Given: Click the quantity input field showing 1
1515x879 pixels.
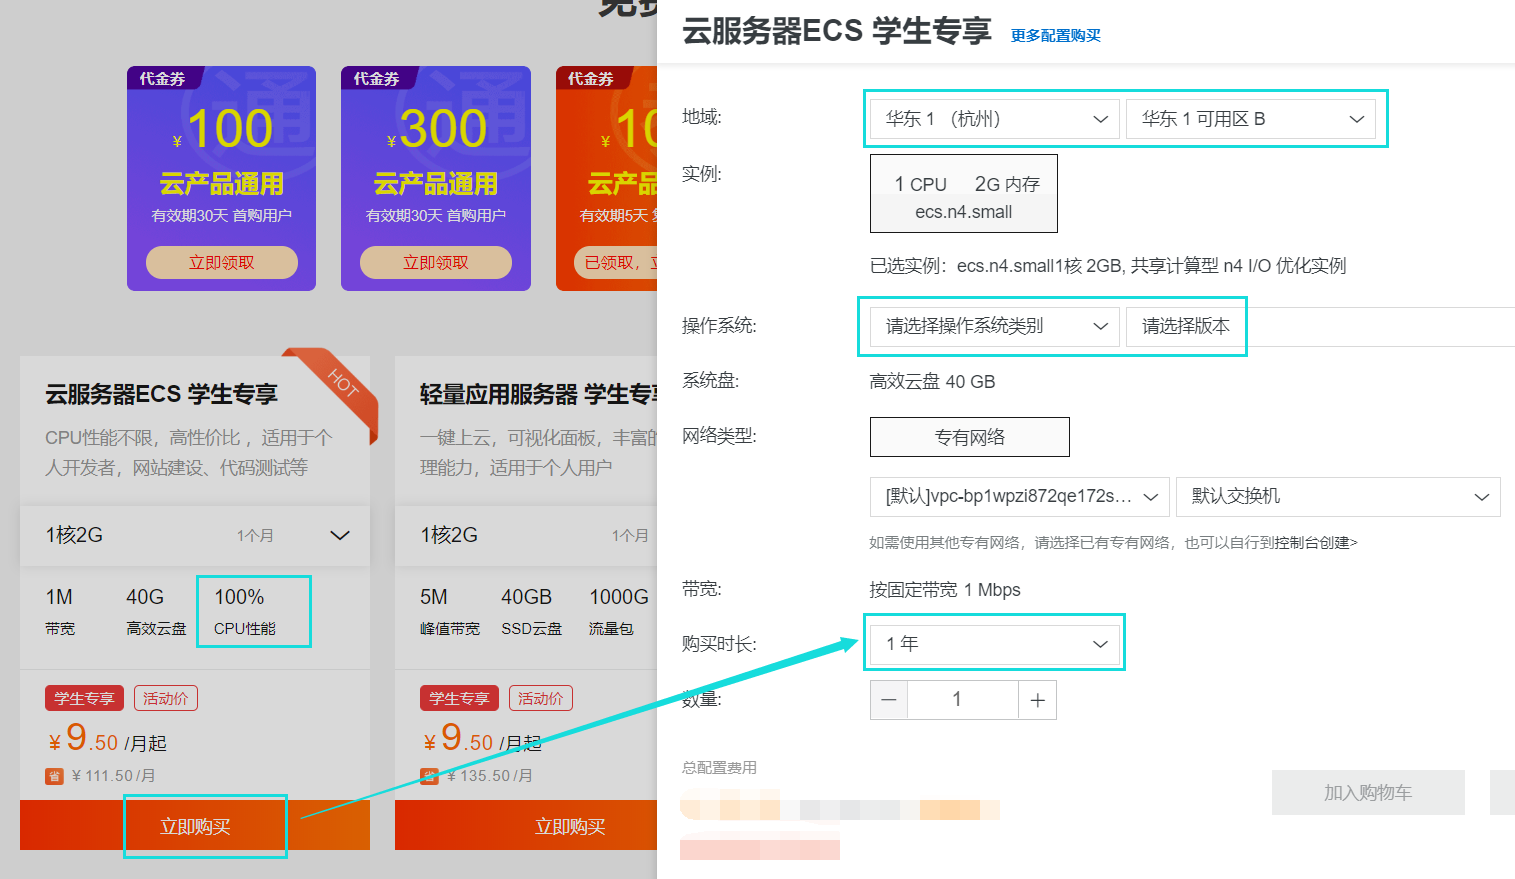Looking at the screenshot, I should [963, 700].
